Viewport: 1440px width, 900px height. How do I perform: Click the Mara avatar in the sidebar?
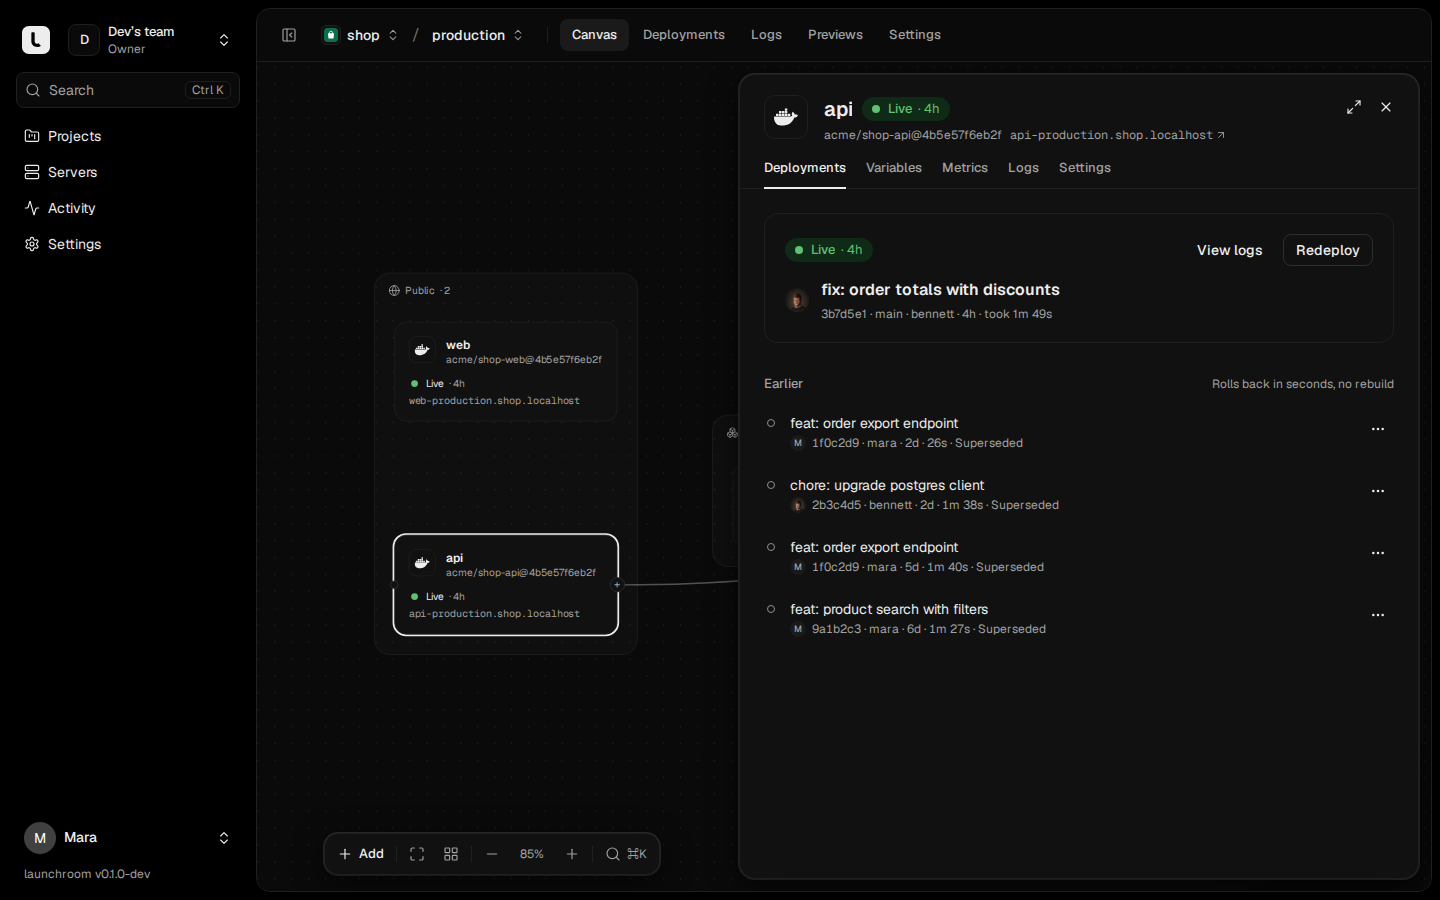[40, 838]
